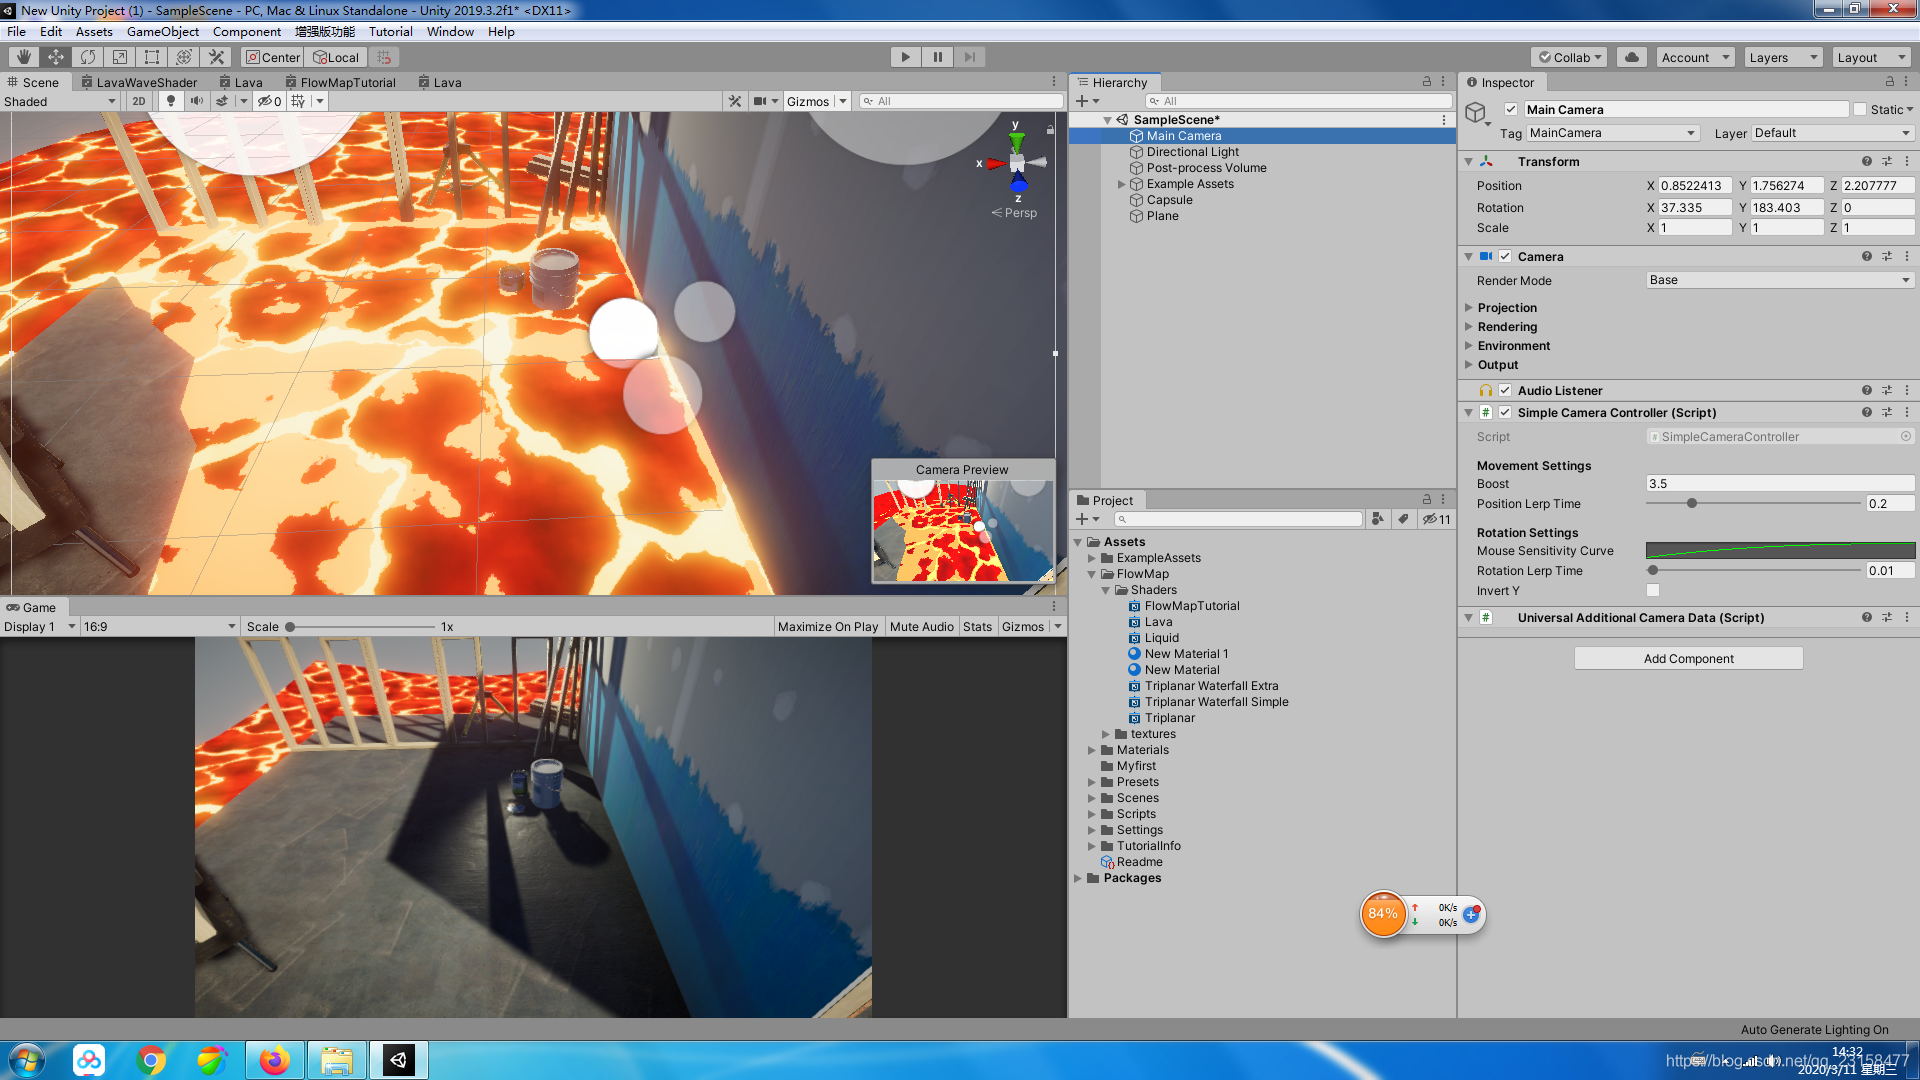Toggle scene audio speaker icon
1920x1080 pixels.
click(196, 101)
